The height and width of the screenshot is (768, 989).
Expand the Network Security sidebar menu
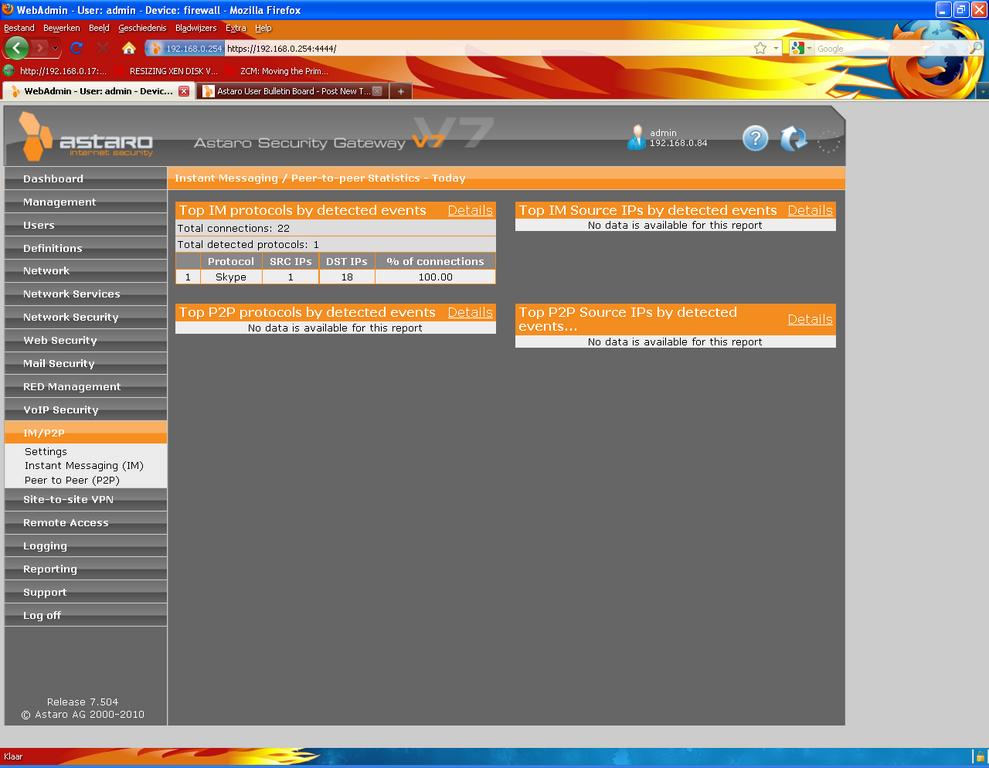(71, 317)
